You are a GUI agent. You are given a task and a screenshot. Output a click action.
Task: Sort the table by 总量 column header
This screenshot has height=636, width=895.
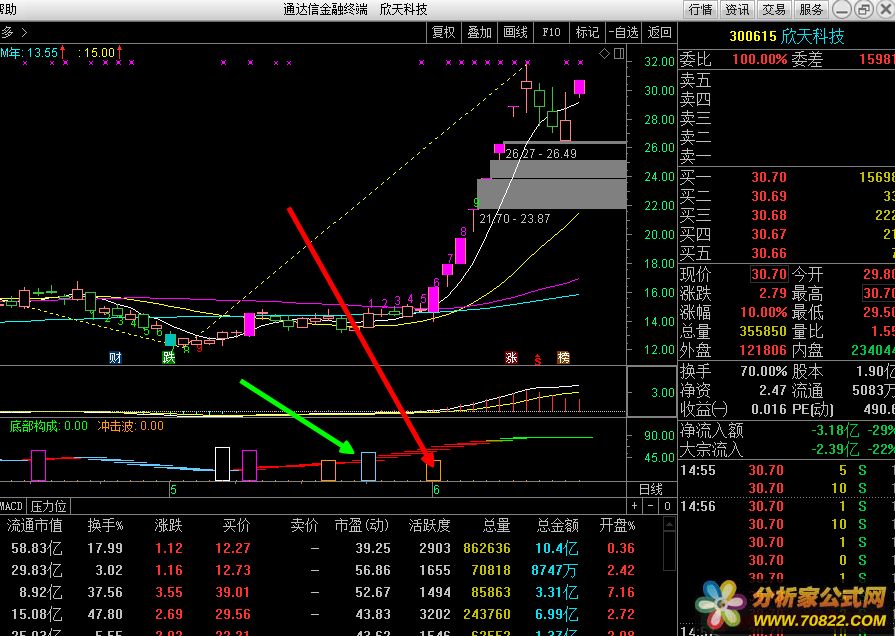(496, 525)
